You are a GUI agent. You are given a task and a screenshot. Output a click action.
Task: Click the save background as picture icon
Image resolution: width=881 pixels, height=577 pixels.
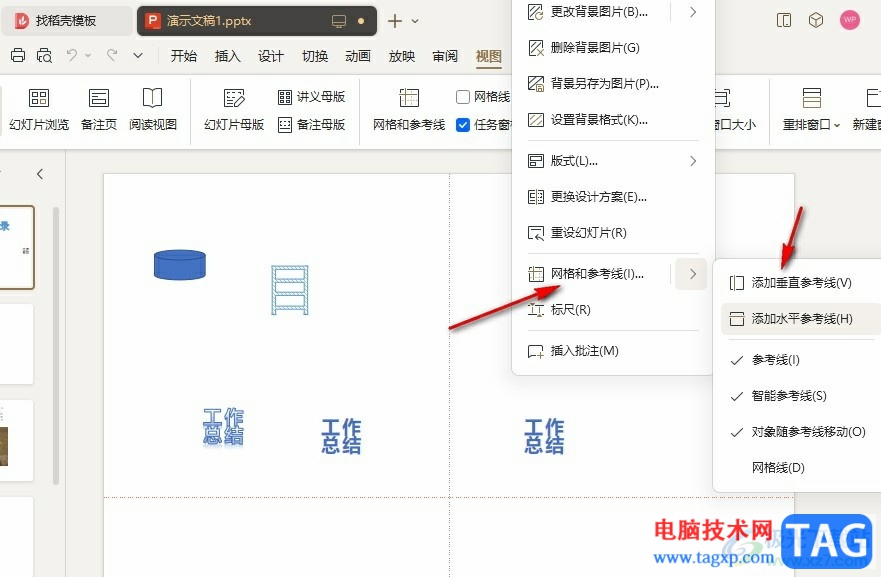click(536, 84)
